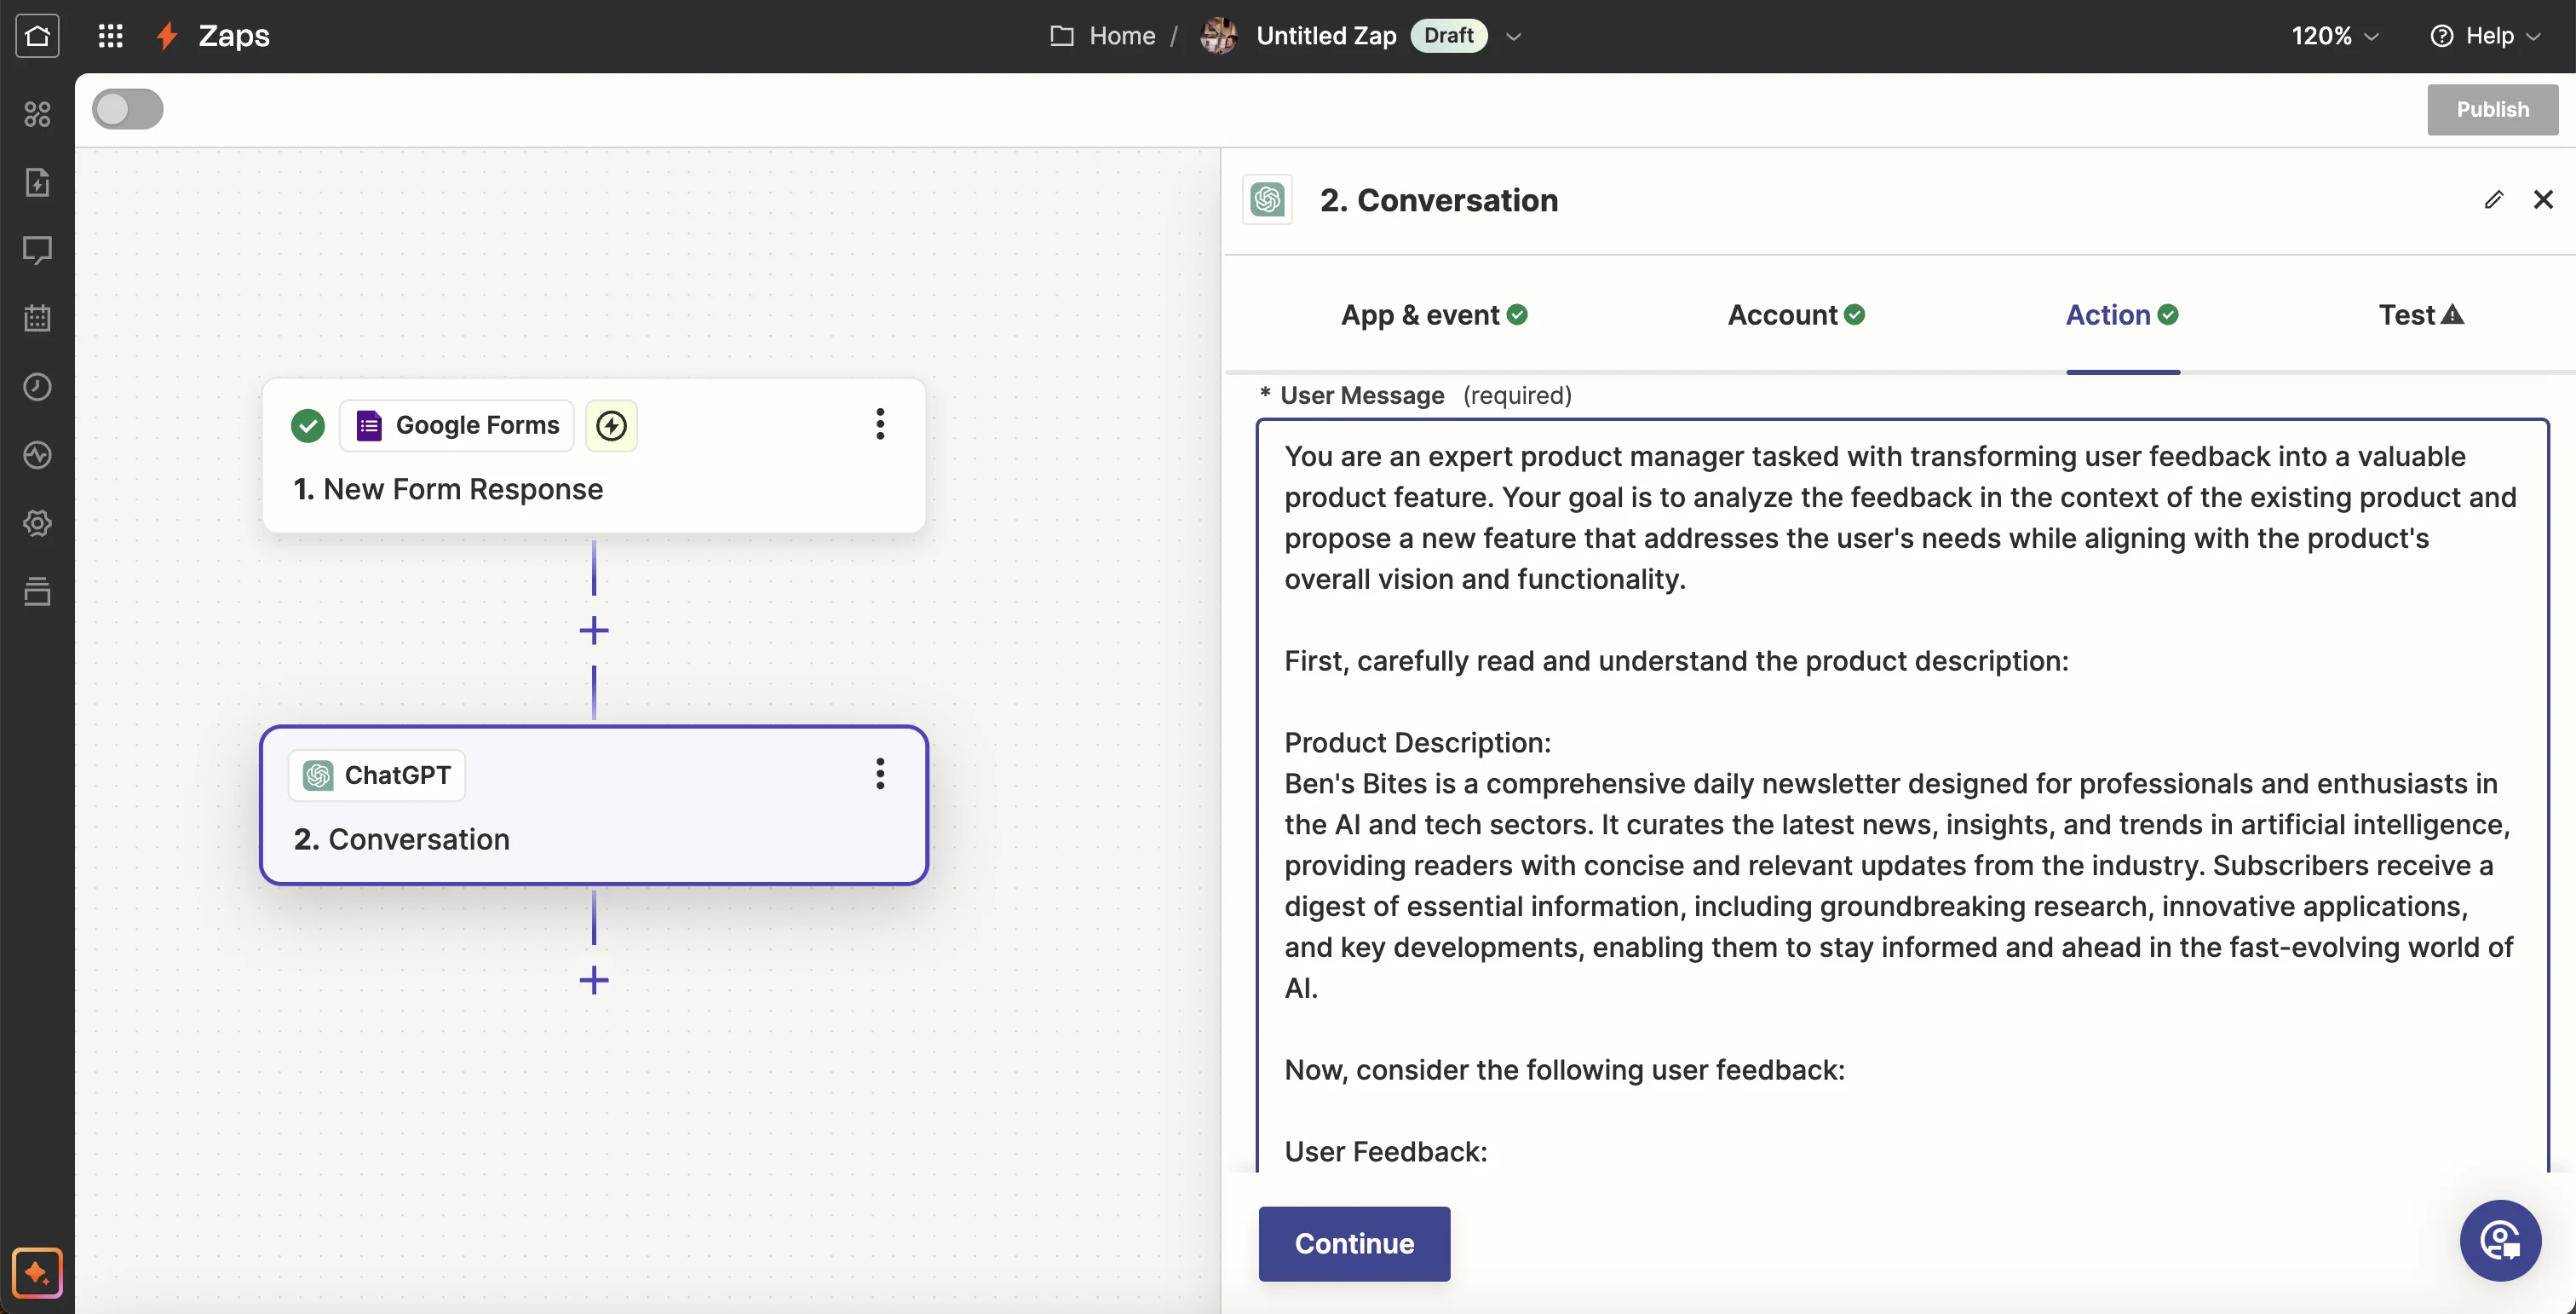
Task: Click the Publish button
Action: [2491, 109]
